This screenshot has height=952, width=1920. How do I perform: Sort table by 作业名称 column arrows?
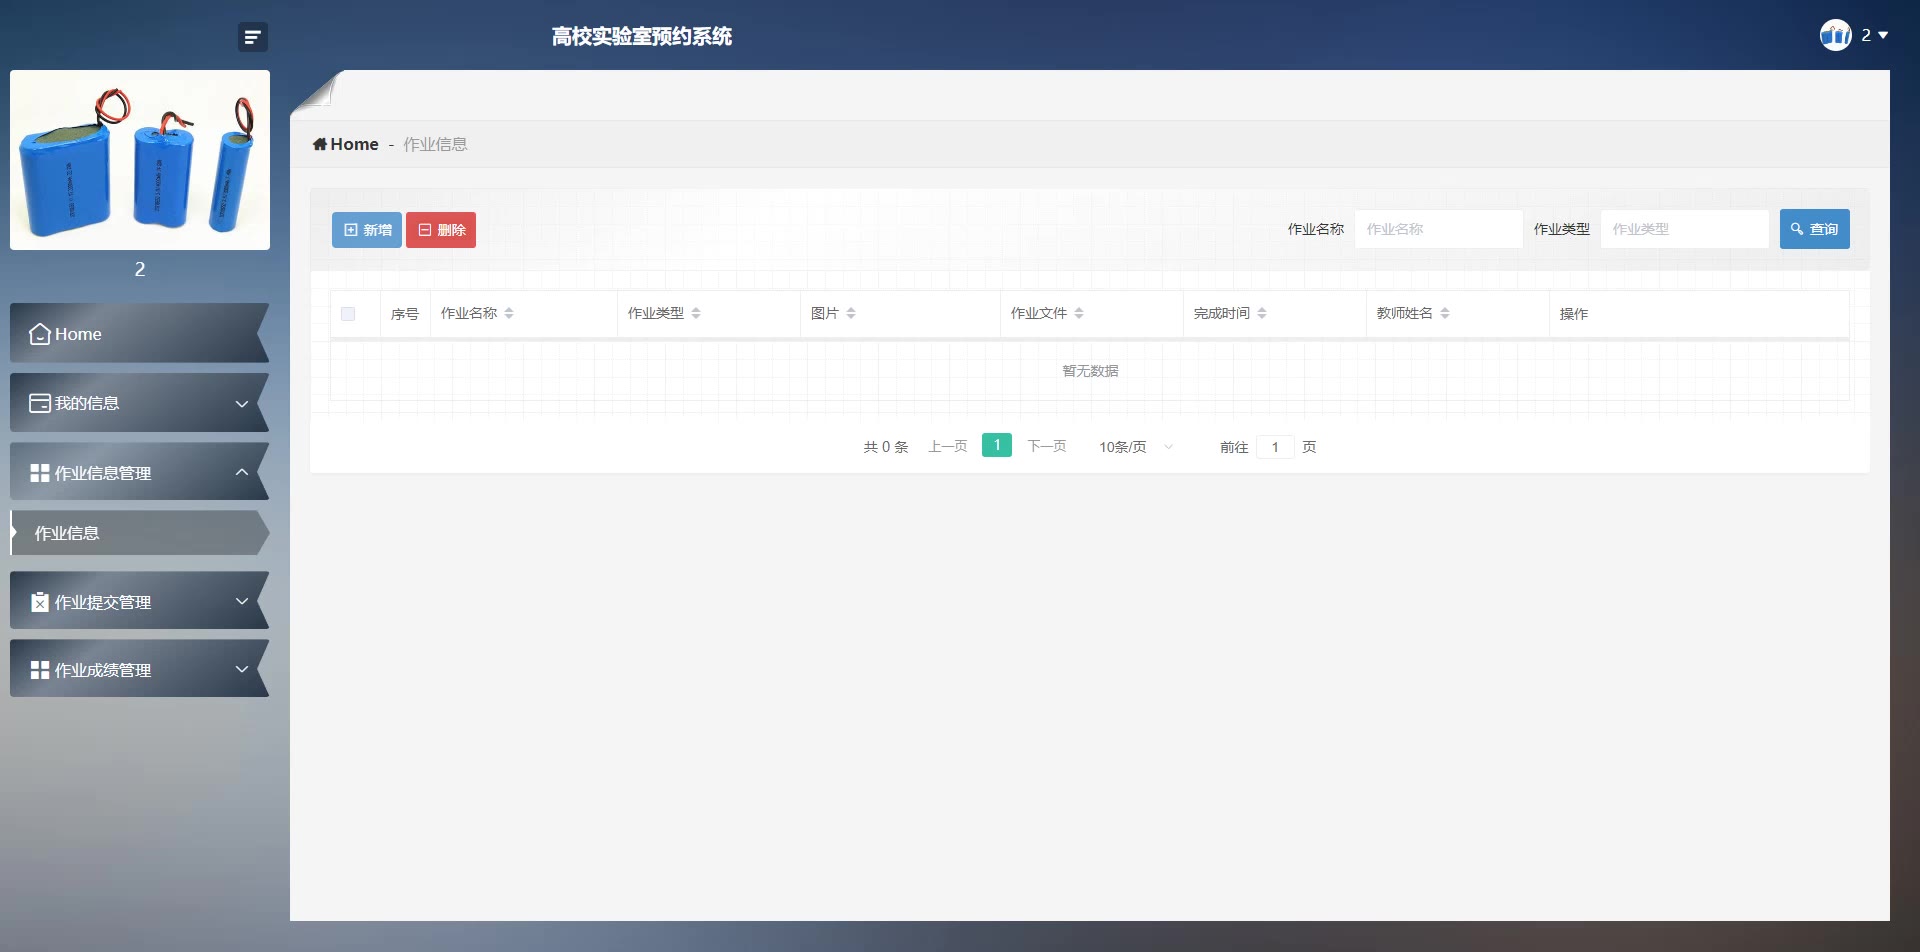tap(509, 313)
